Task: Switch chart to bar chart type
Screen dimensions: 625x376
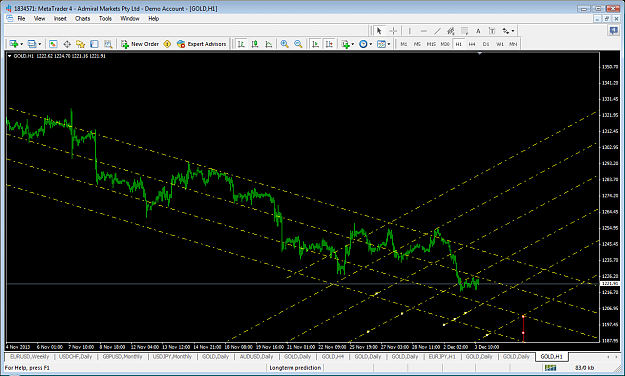Action: coord(241,44)
